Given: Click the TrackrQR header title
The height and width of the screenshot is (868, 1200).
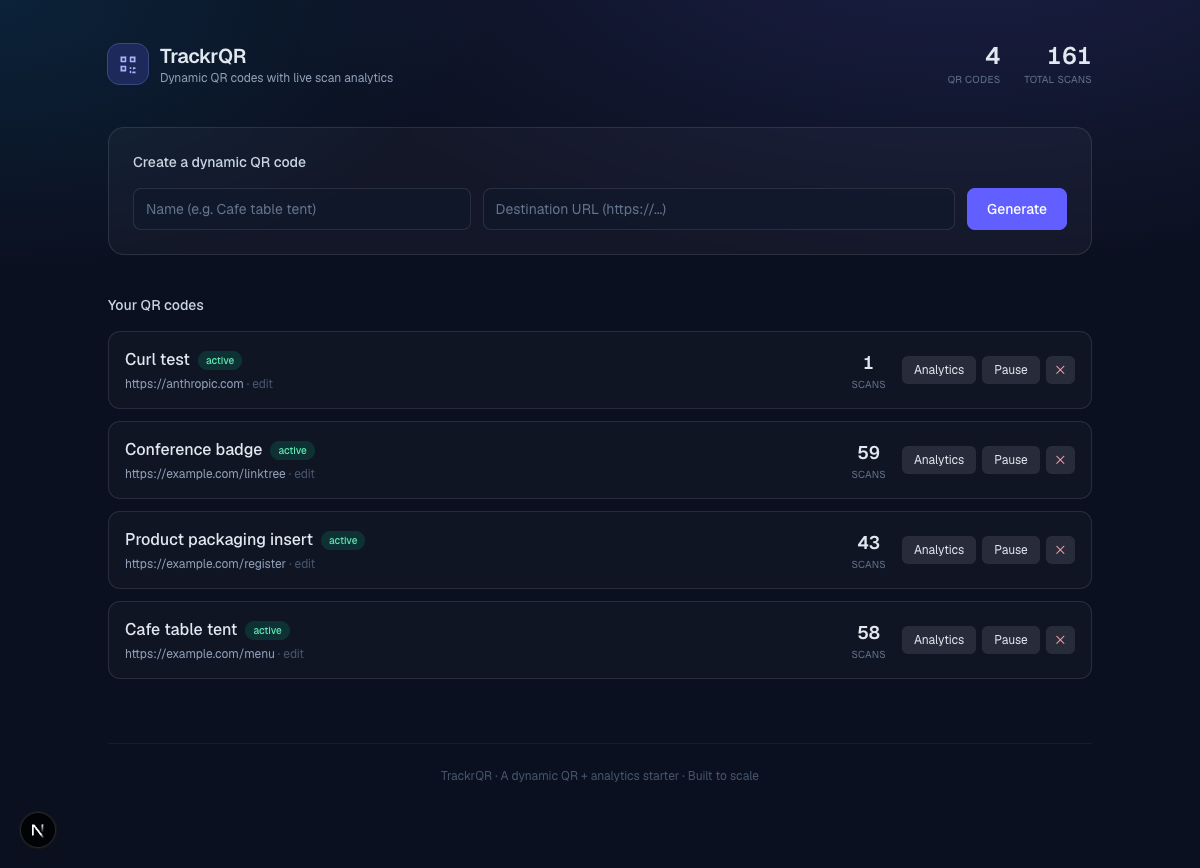Looking at the screenshot, I should (203, 56).
